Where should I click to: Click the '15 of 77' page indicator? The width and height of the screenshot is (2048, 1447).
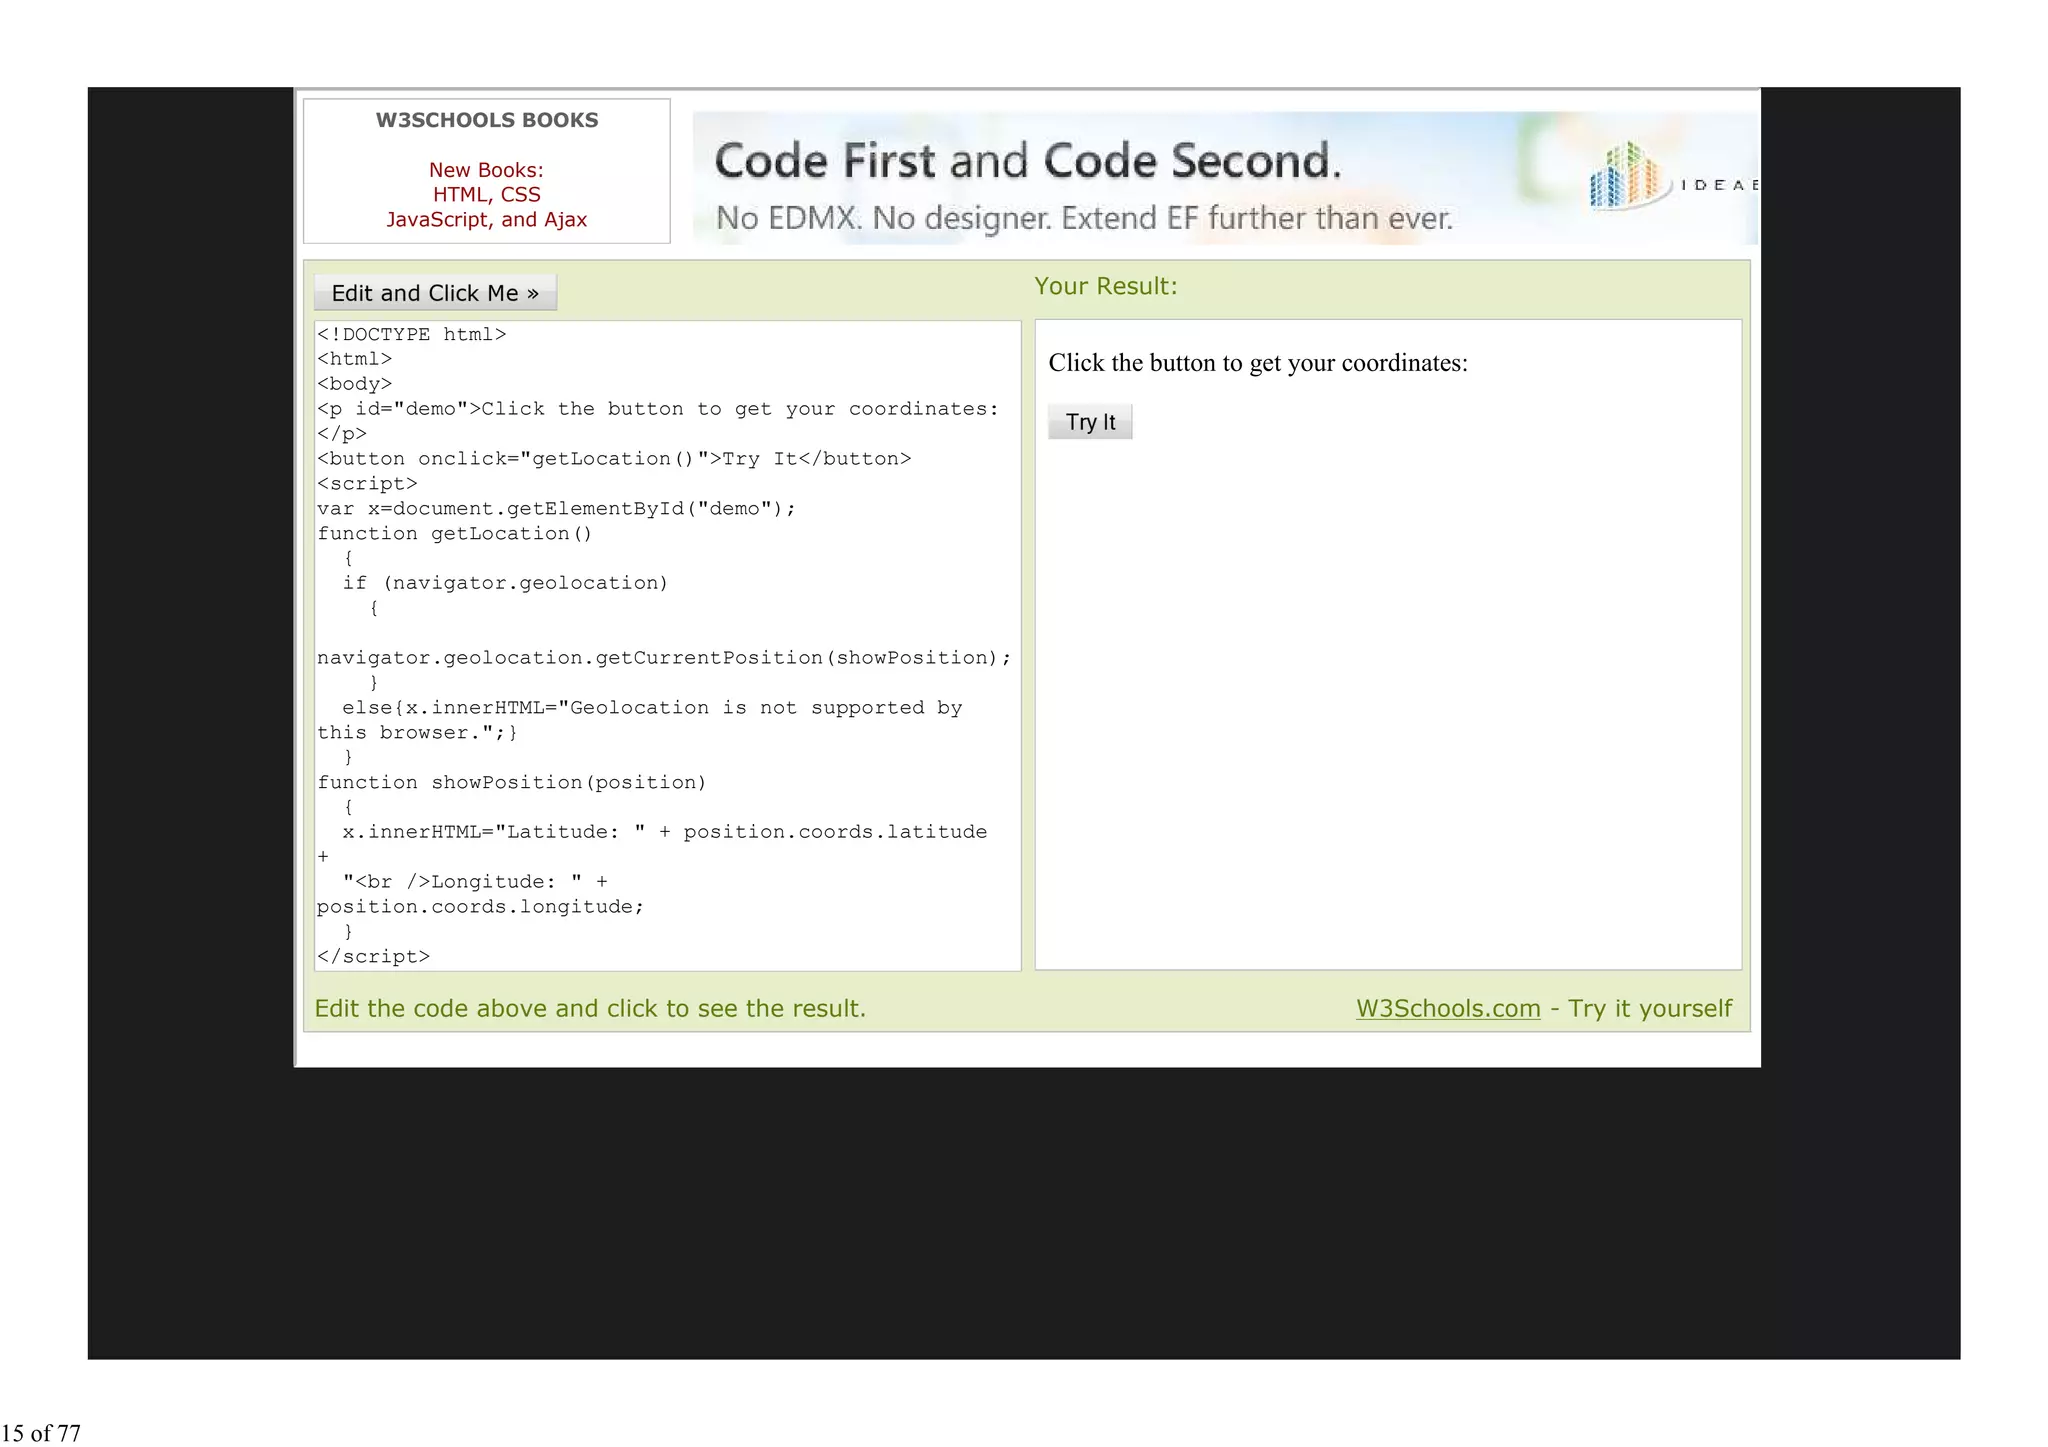pyautogui.click(x=41, y=1433)
